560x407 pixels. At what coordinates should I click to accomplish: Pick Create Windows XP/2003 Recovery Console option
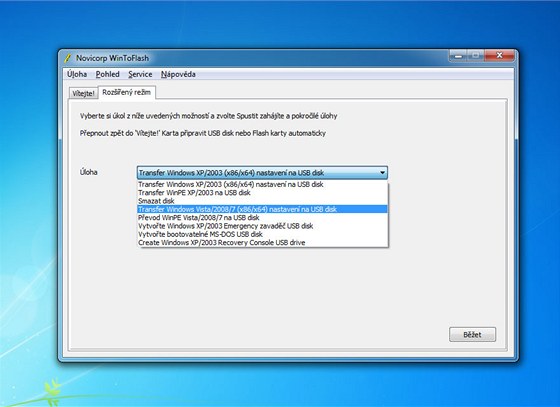(262, 242)
